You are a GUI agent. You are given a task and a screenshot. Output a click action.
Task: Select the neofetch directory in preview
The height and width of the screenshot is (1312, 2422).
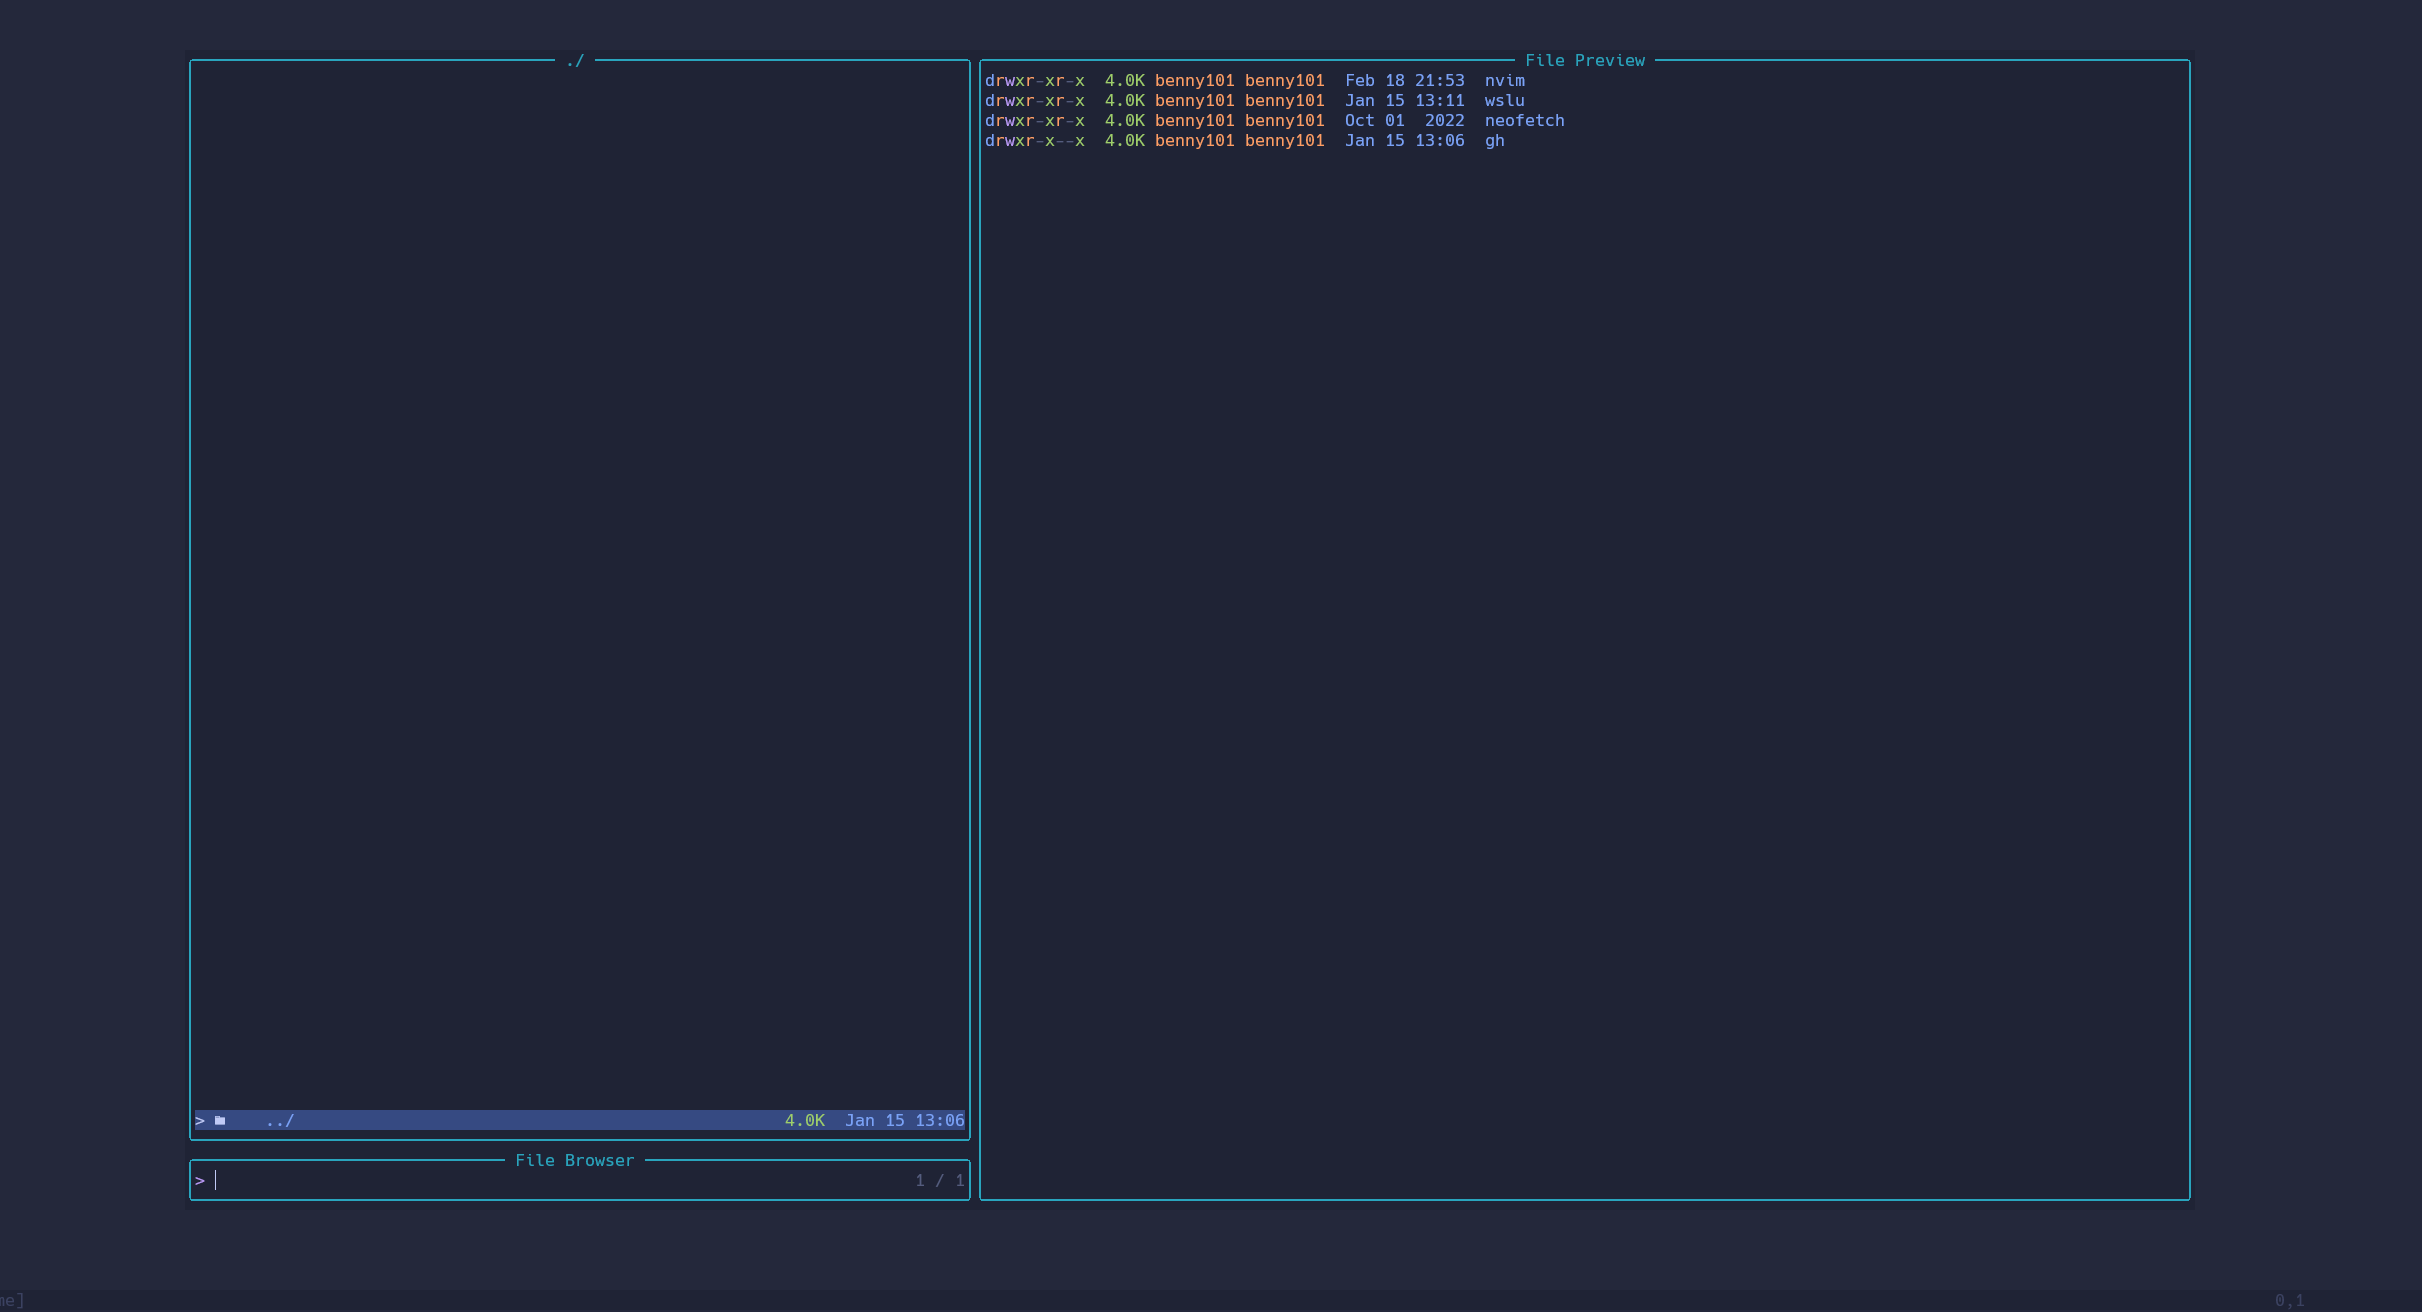[x=1524, y=120]
